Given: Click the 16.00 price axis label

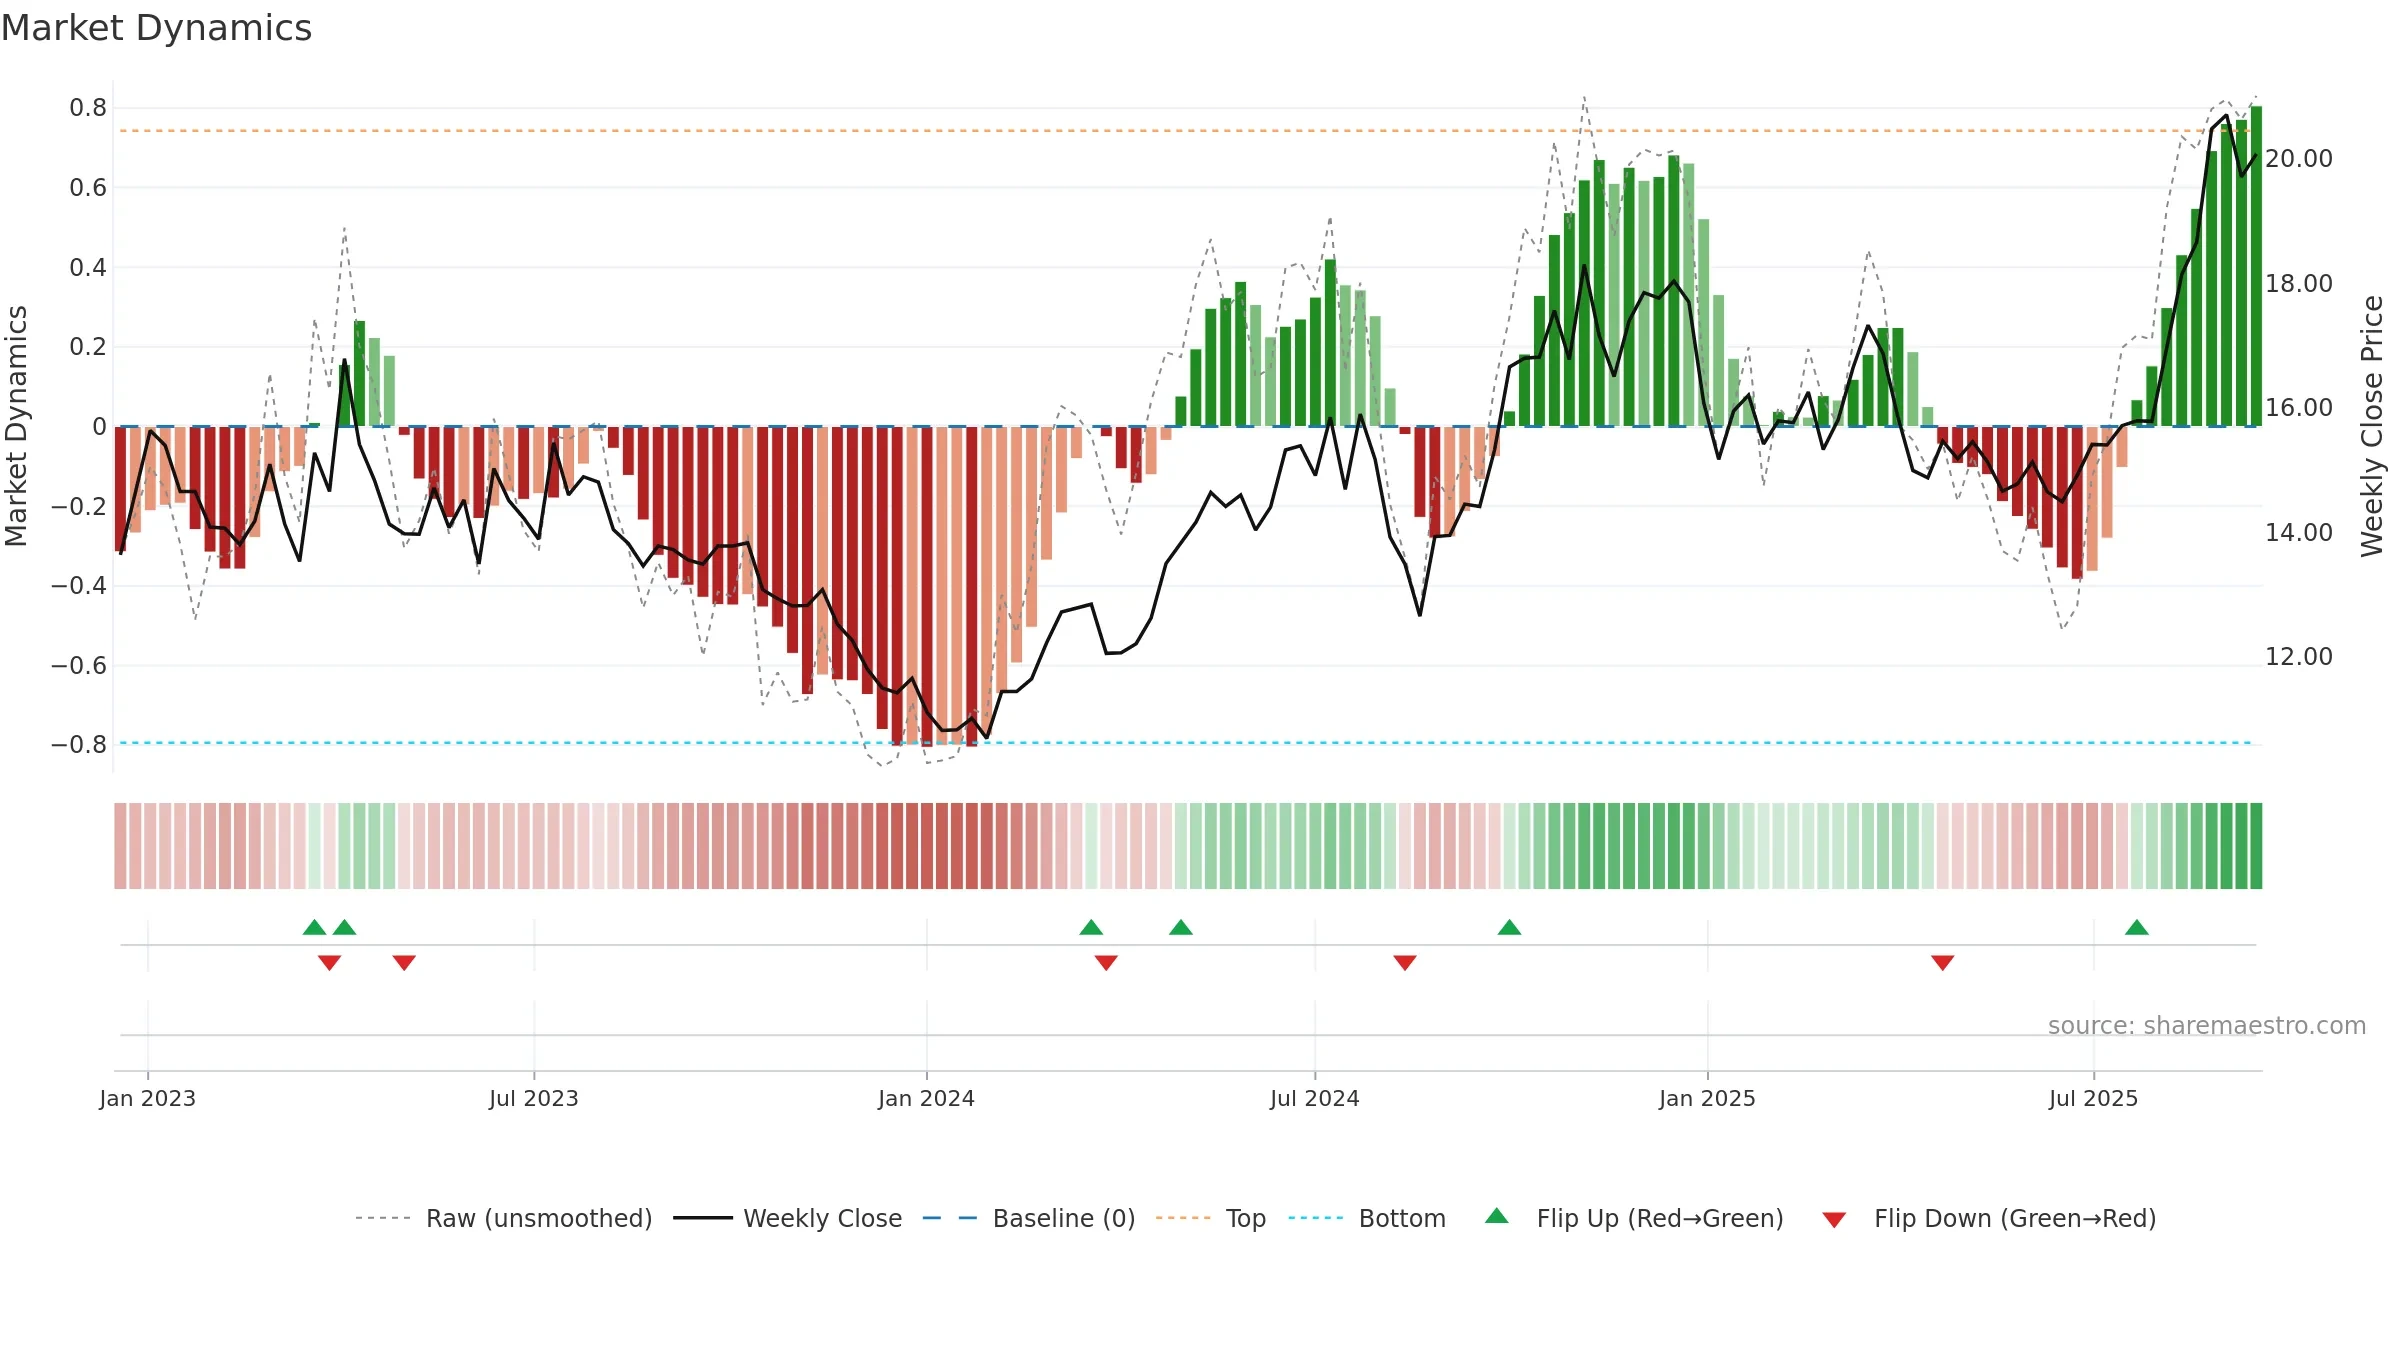Looking at the screenshot, I should point(2299,408).
